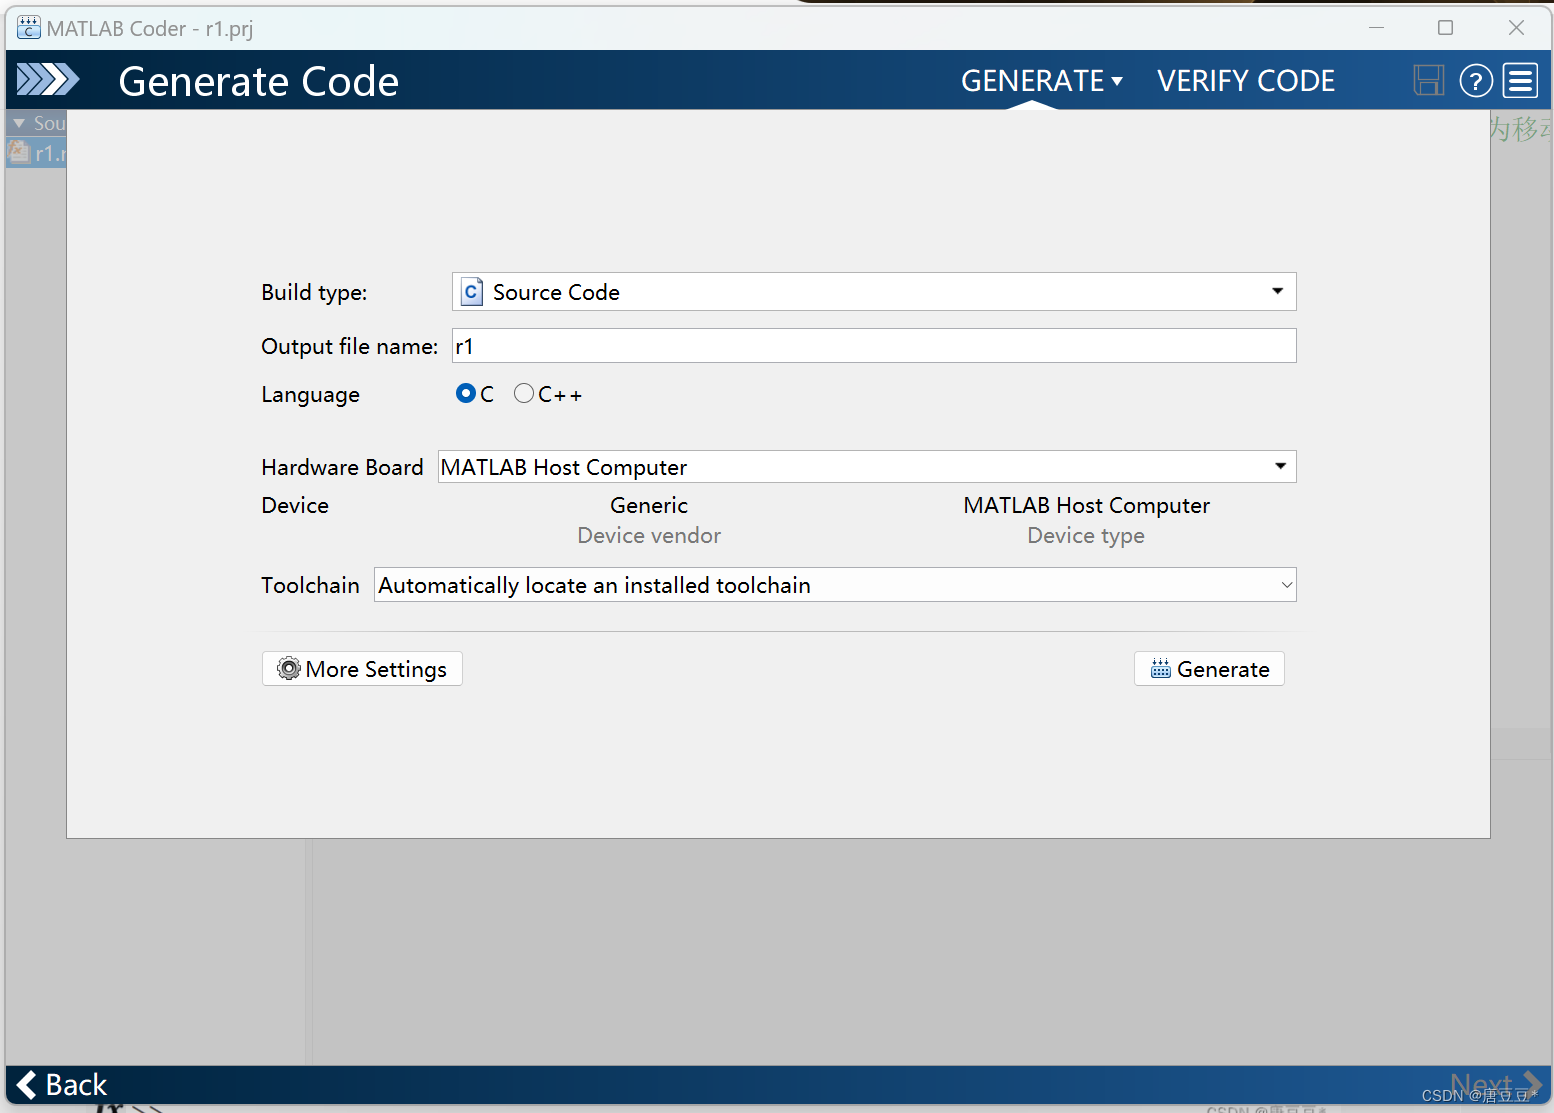This screenshot has width=1554, height=1113.
Task: Open the GENERATE dropdown menu
Action: [x=1042, y=81]
